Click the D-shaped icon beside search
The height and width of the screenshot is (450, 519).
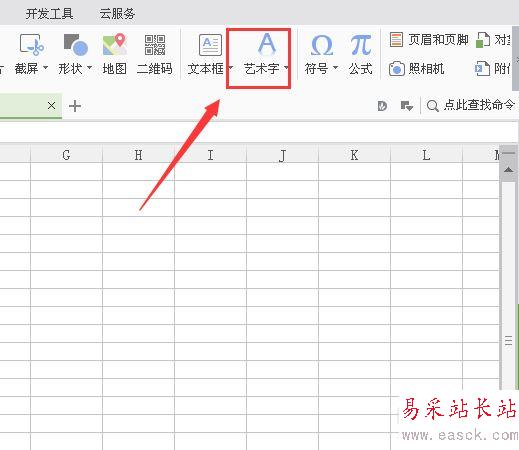coord(382,106)
